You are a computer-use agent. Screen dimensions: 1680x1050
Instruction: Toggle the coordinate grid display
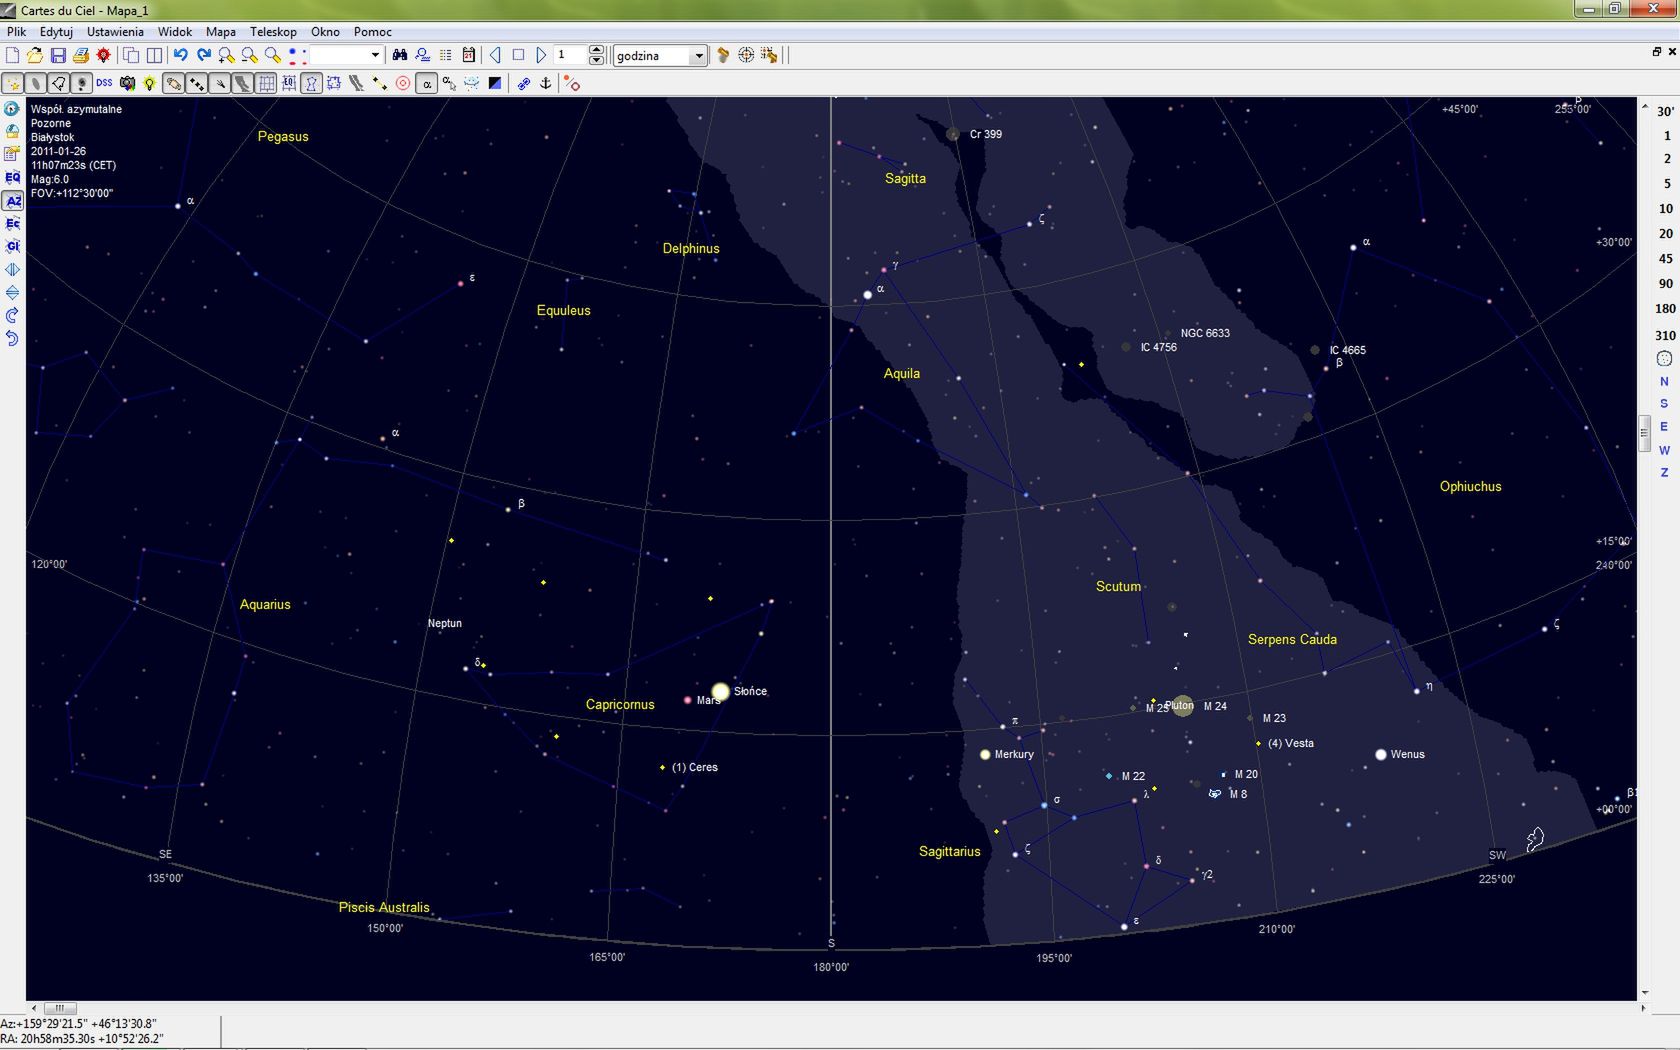[x=267, y=83]
